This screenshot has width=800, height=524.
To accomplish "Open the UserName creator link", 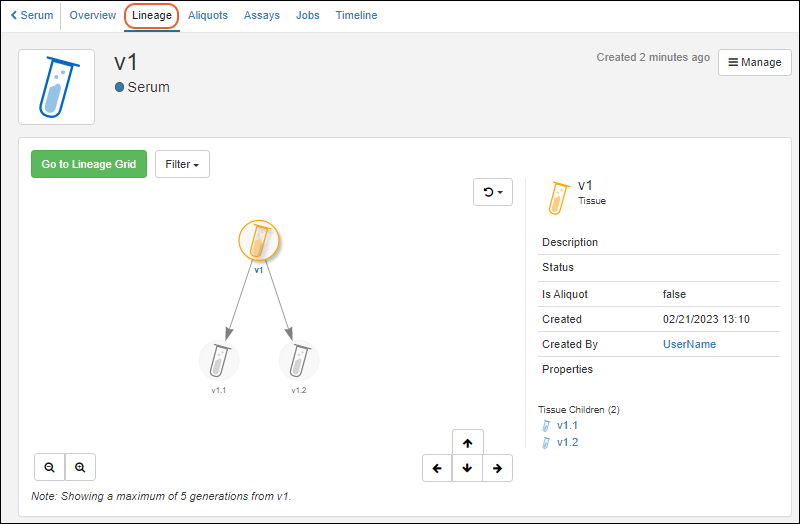I will [x=689, y=344].
